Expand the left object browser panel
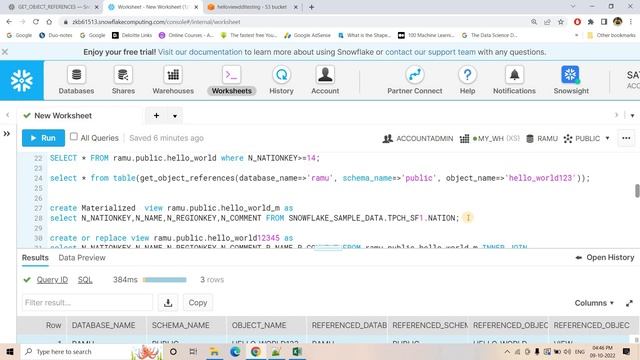 [x=7, y=133]
